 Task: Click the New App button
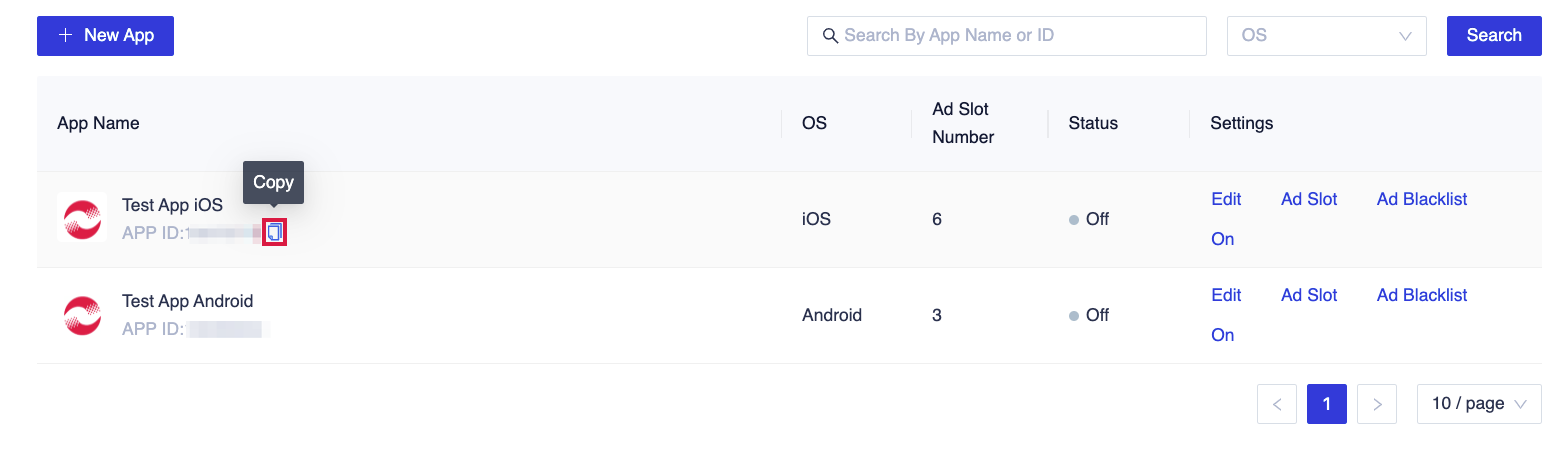coord(105,36)
